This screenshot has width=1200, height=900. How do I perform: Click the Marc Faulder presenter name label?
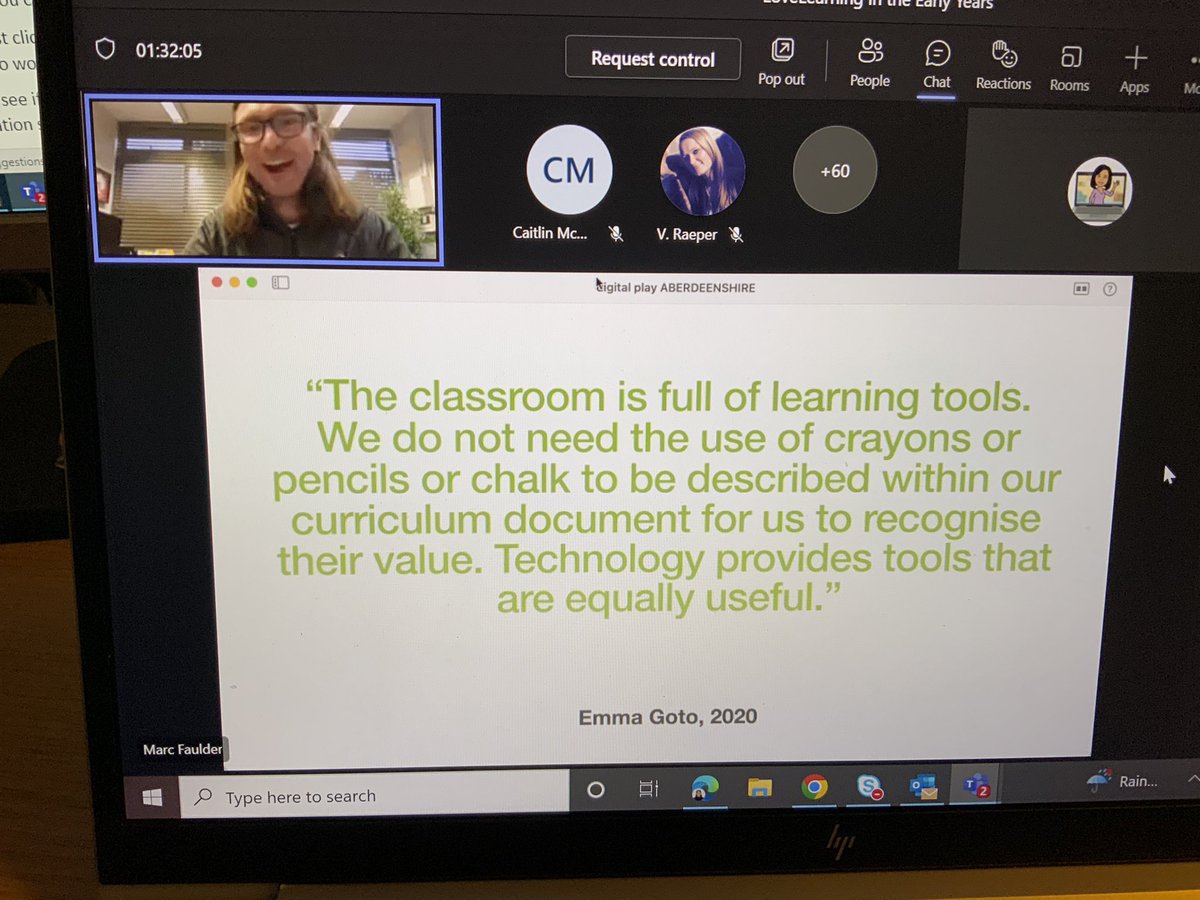183,750
